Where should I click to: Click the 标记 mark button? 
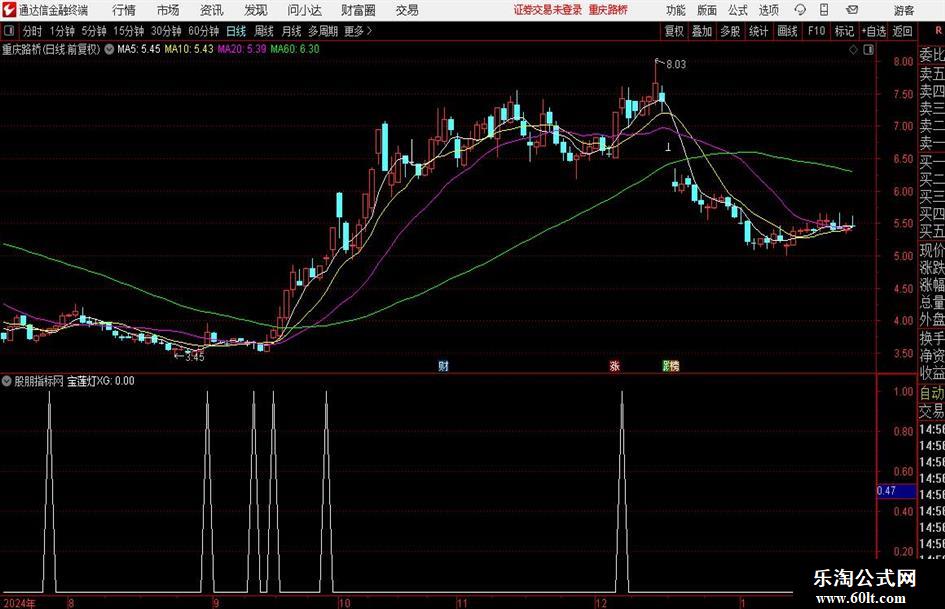coord(844,31)
